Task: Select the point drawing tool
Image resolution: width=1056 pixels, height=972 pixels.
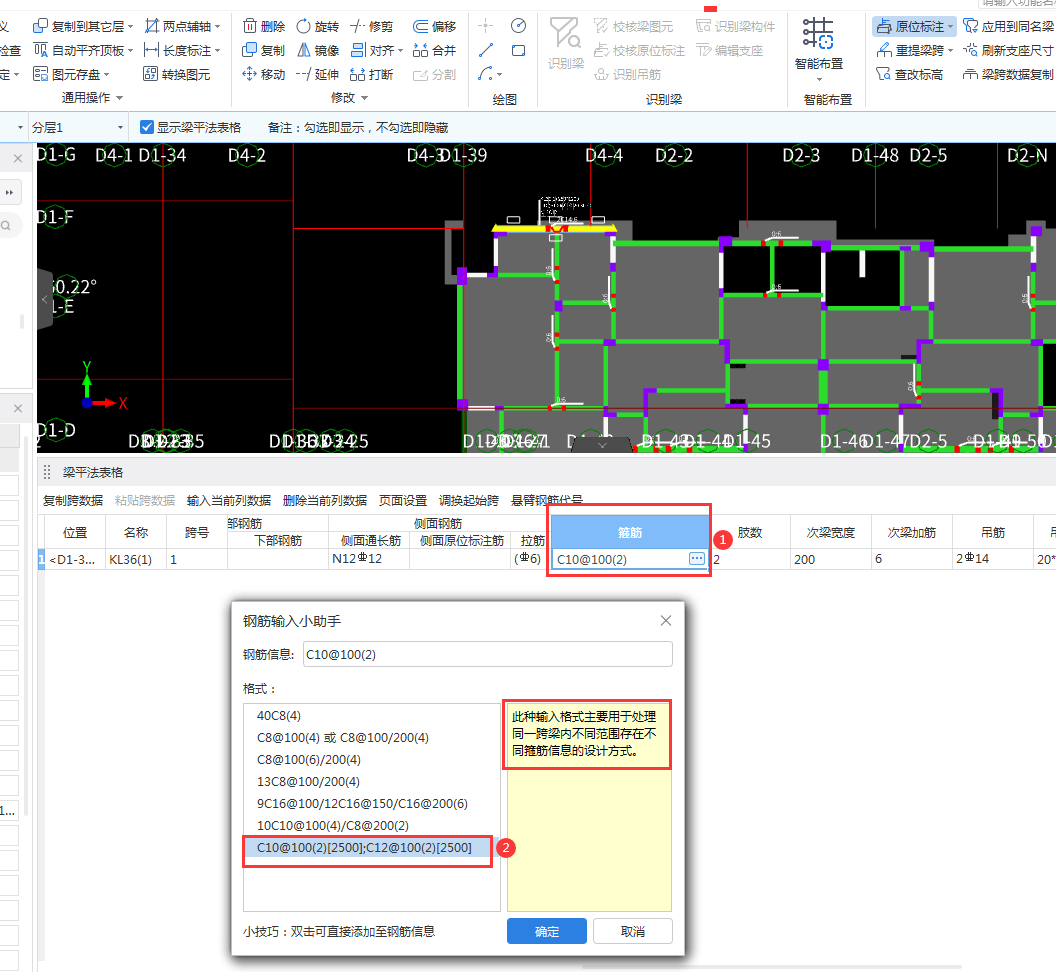Action: pyautogui.click(x=486, y=26)
